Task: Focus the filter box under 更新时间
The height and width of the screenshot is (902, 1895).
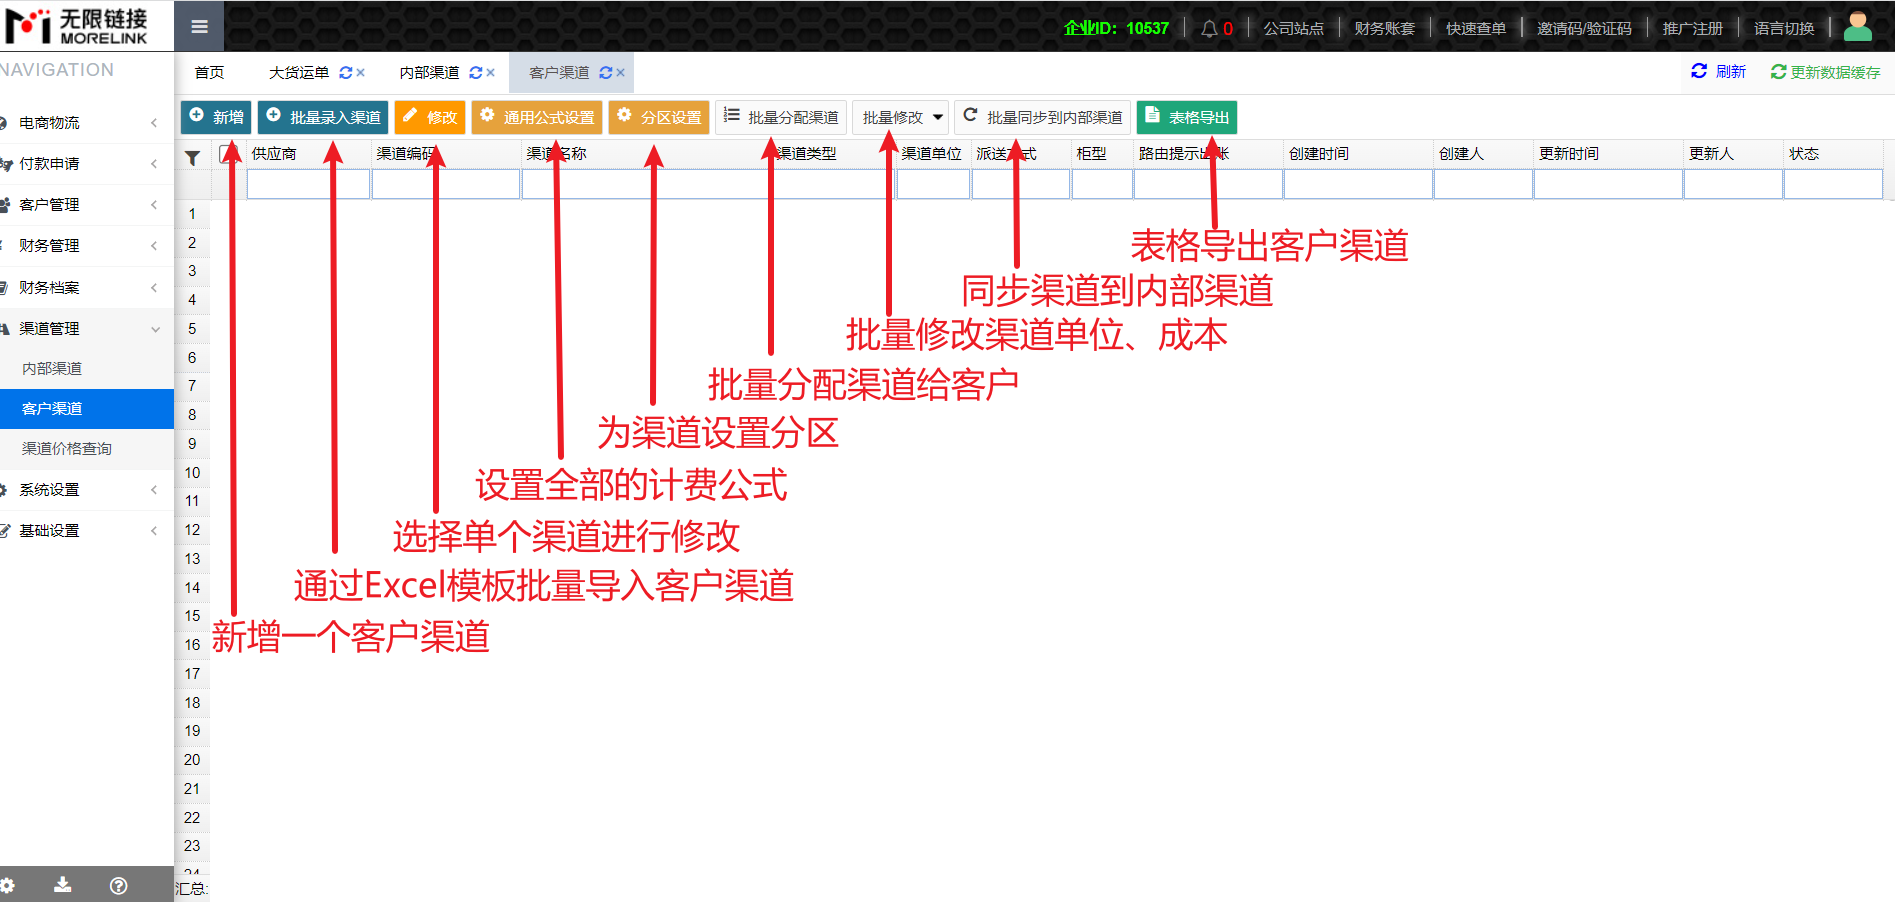Action: (1608, 184)
